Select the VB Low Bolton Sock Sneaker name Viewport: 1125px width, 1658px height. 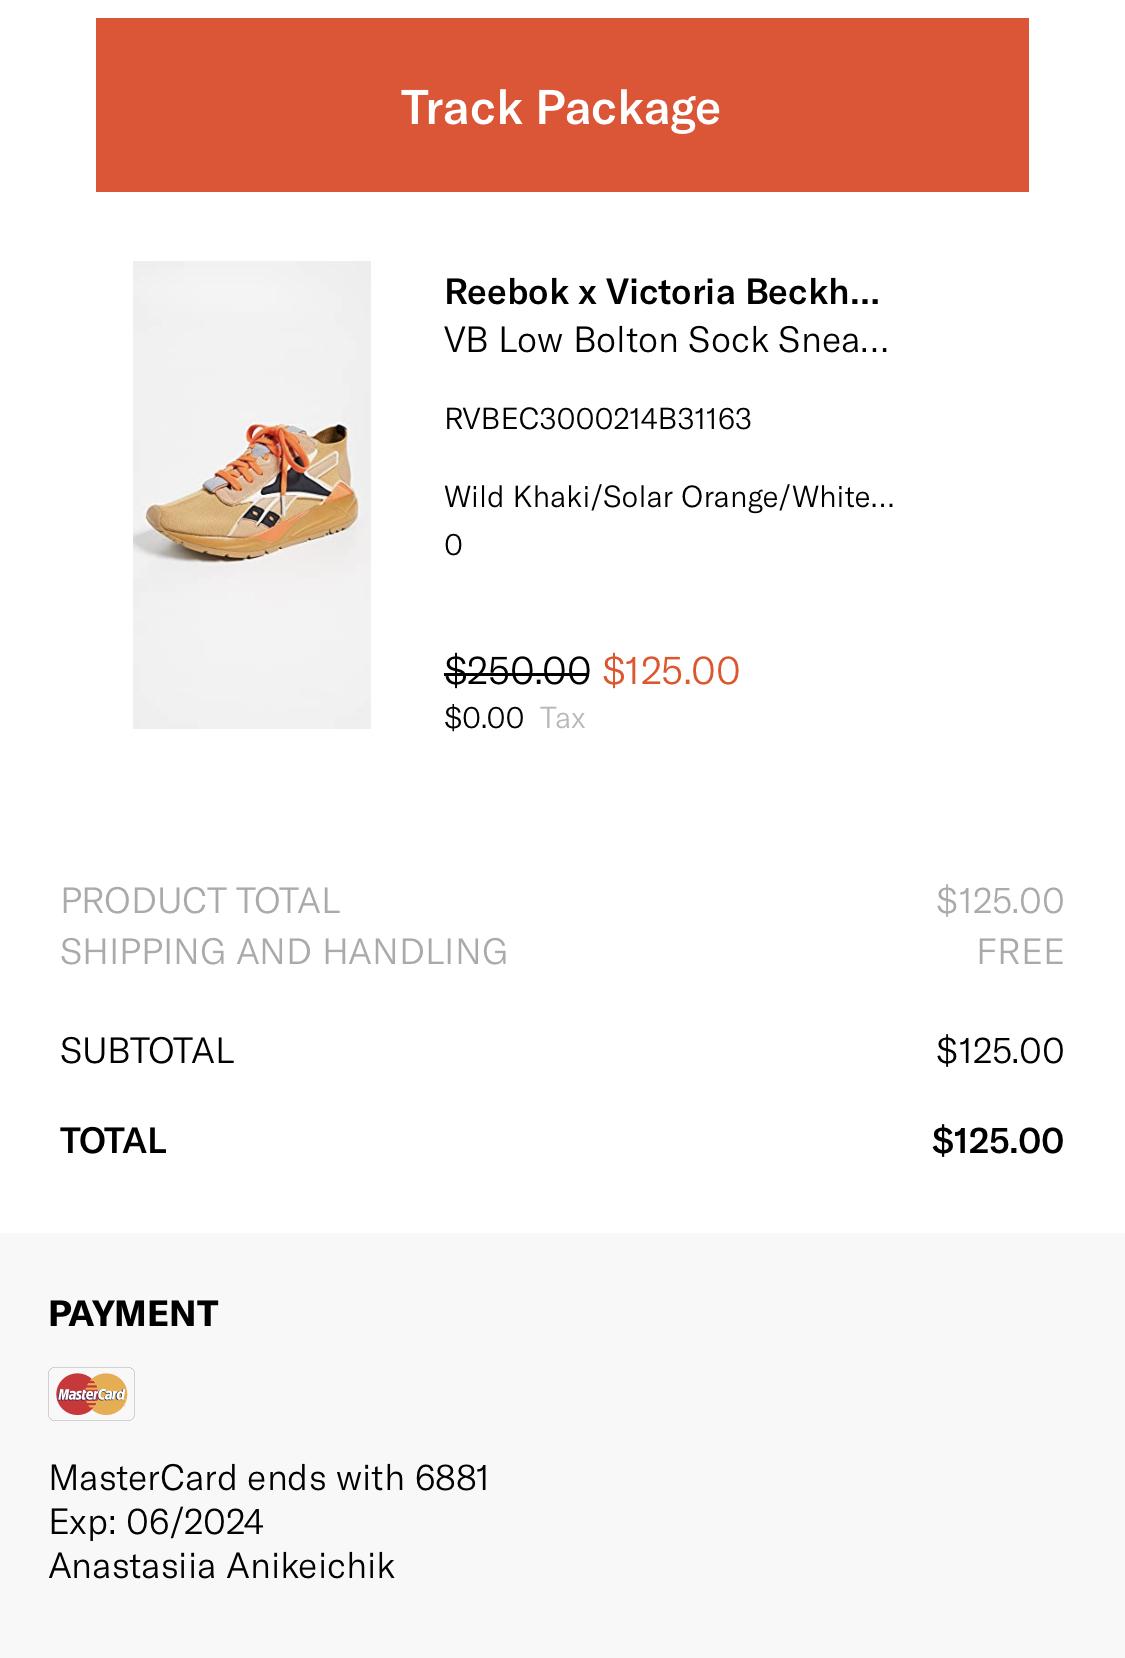tap(666, 340)
